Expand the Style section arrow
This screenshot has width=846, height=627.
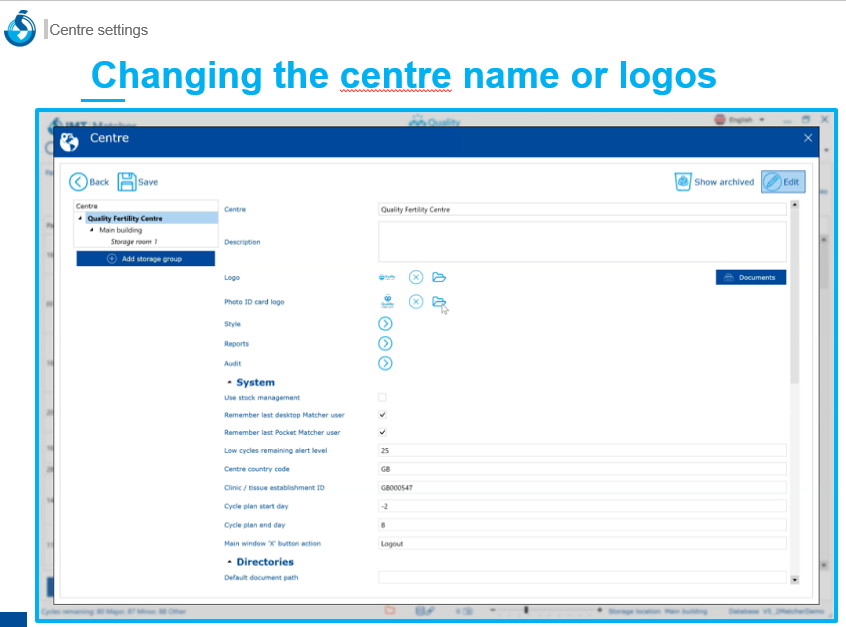coord(385,324)
